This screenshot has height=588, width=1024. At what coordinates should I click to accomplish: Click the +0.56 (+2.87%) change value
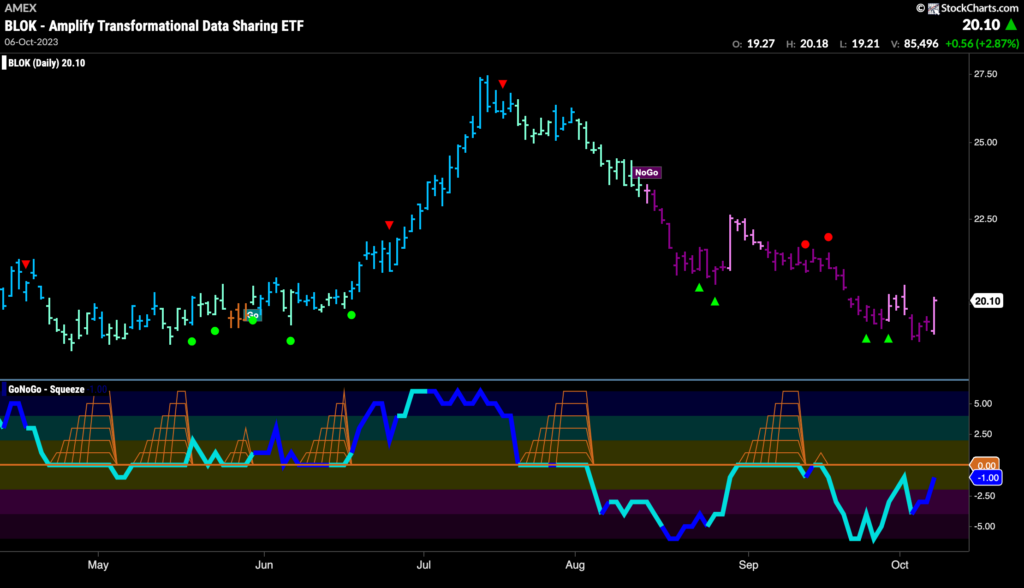click(982, 44)
